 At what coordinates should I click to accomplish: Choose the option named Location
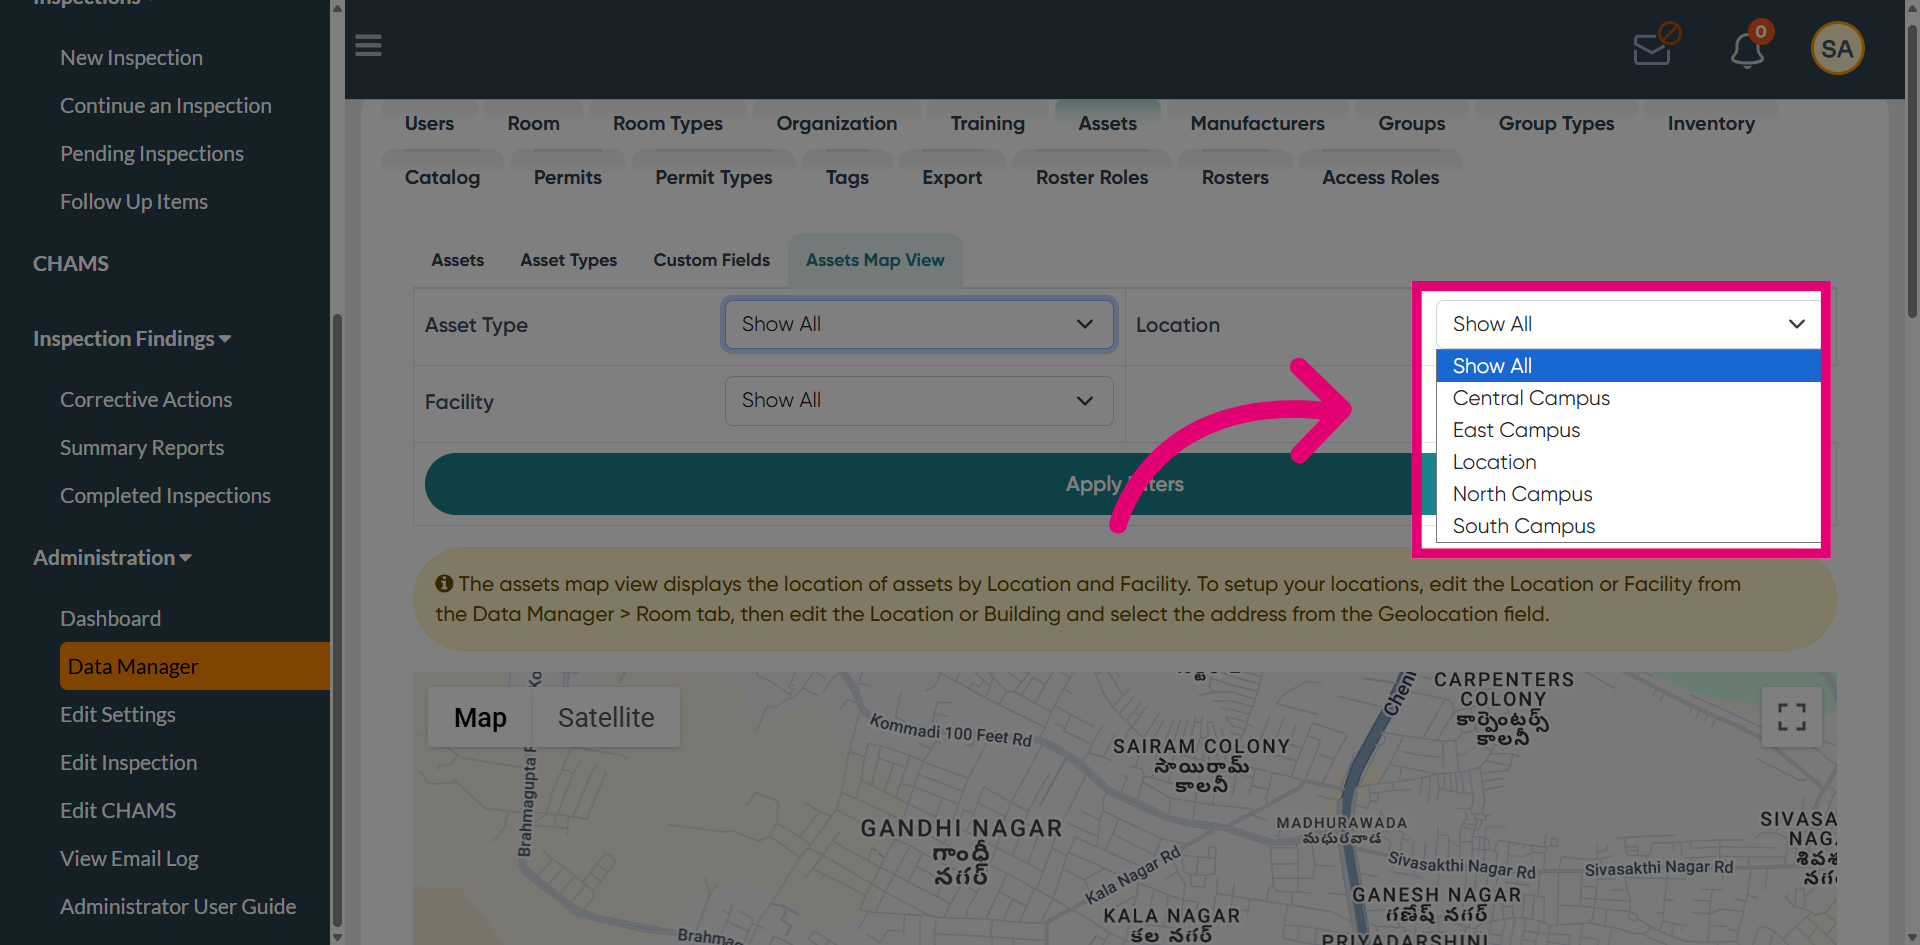coord(1628,462)
